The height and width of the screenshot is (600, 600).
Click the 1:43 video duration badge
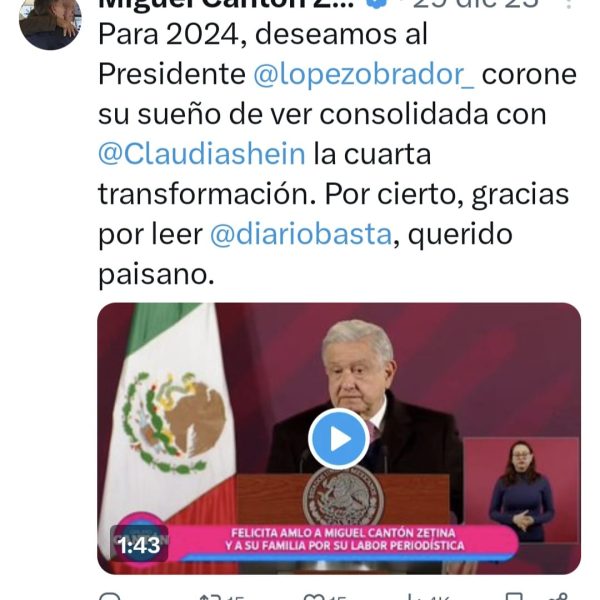139,545
